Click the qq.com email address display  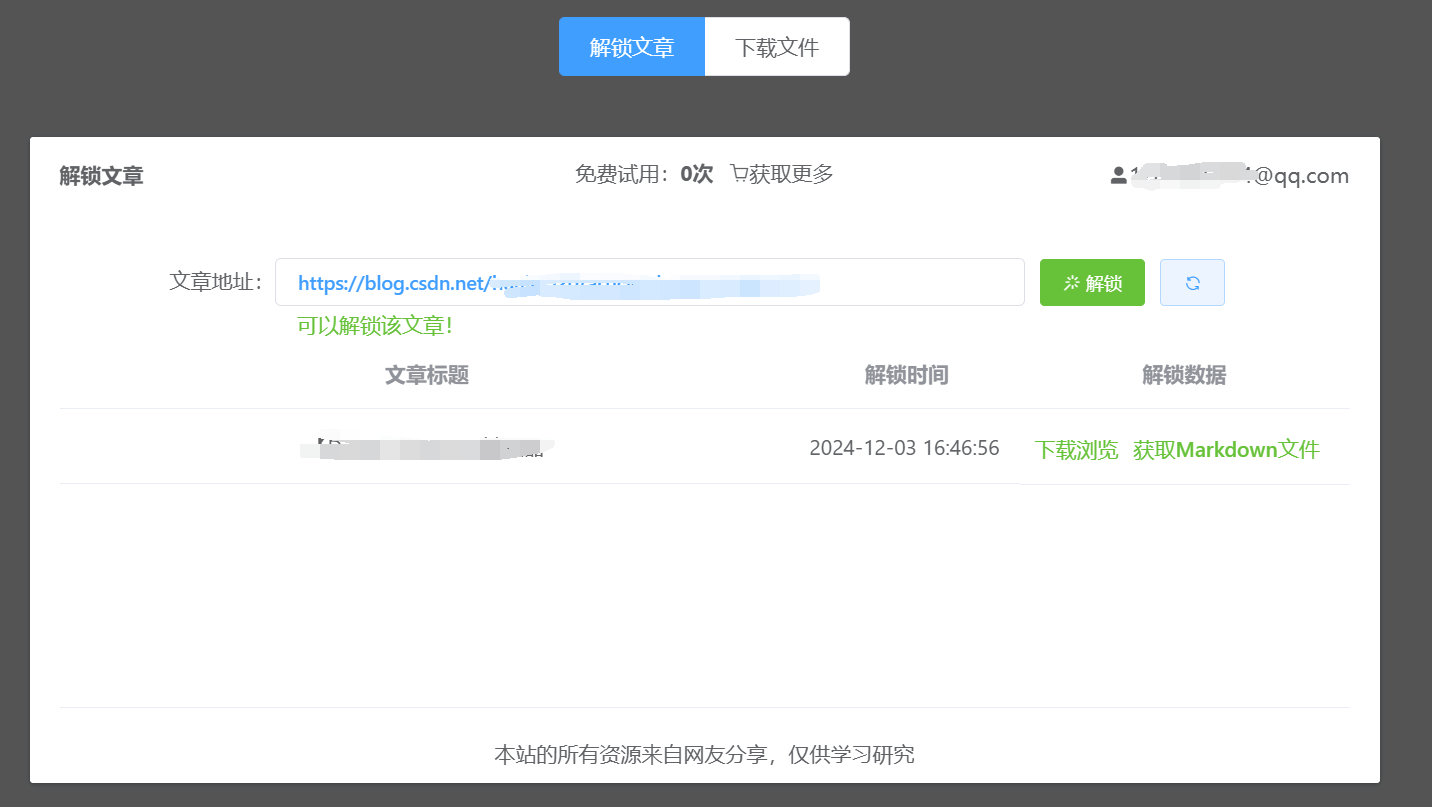coord(1240,175)
